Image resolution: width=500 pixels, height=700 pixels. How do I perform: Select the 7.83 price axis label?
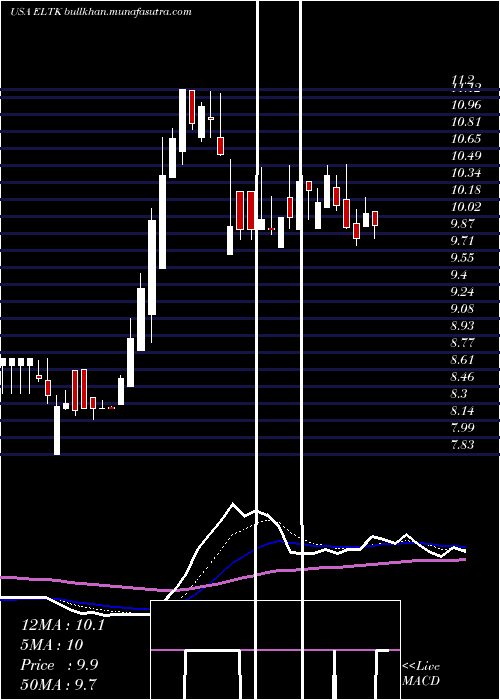[x=463, y=444]
